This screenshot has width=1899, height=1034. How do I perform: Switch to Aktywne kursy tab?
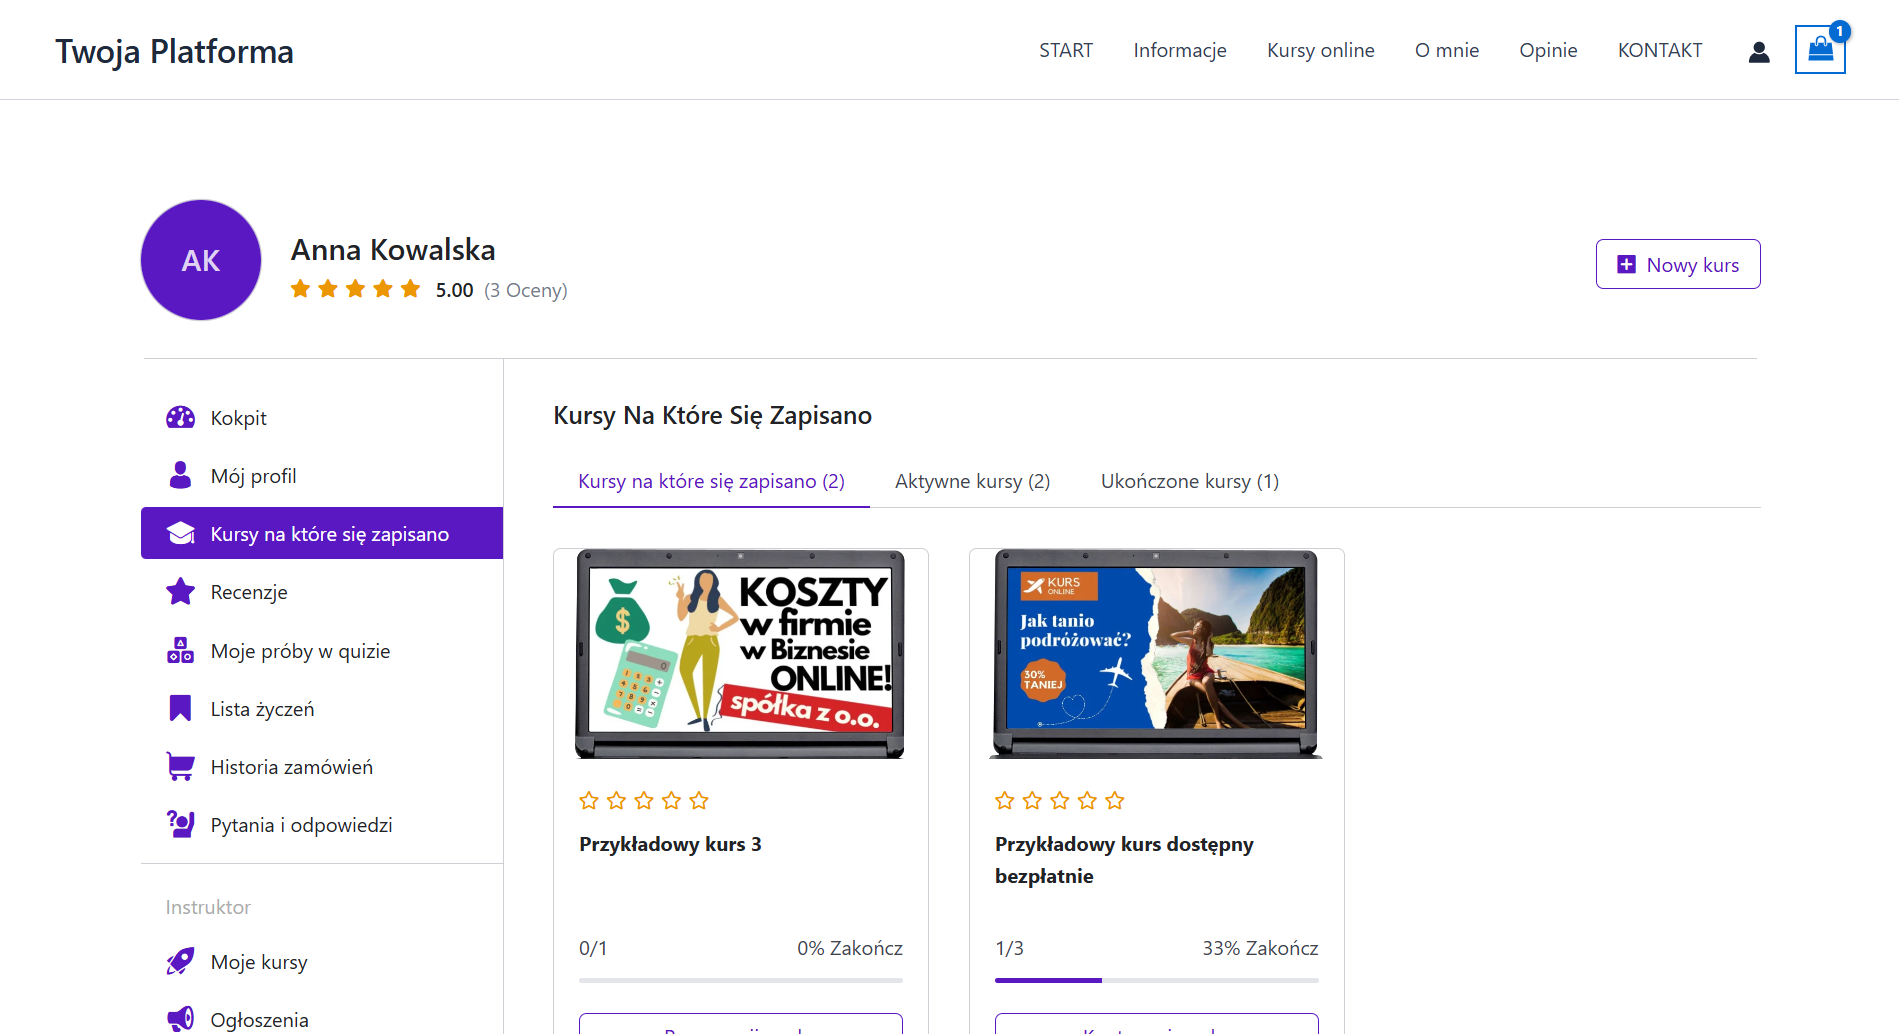point(972,481)
